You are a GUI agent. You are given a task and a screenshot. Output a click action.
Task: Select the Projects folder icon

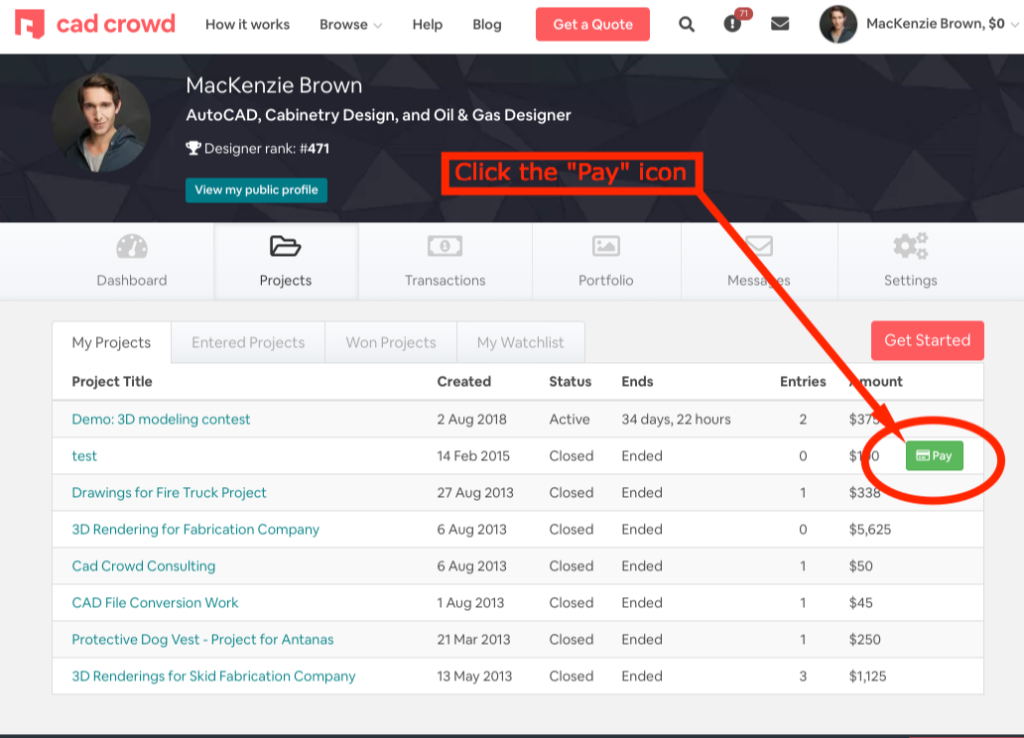pos(286,245)
